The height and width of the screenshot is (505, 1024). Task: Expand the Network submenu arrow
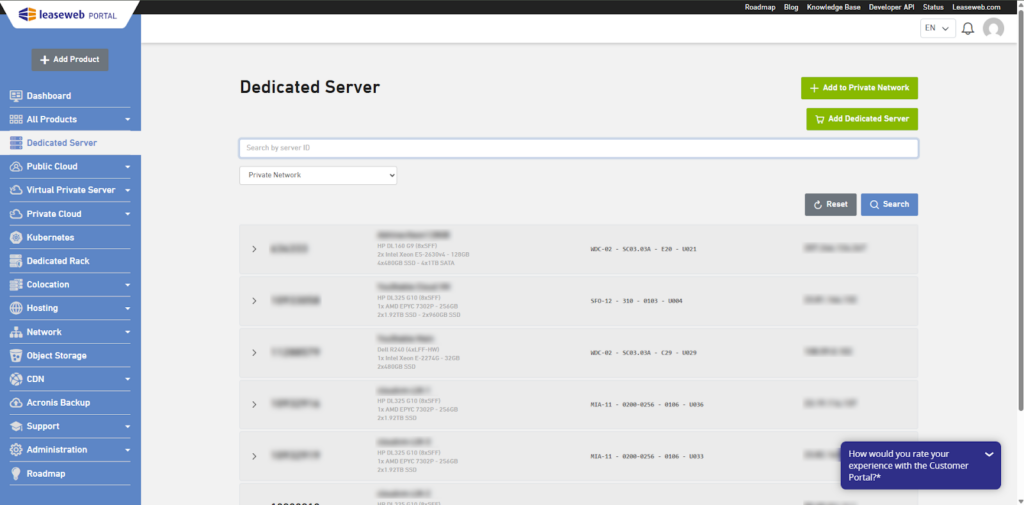point(128,332)
